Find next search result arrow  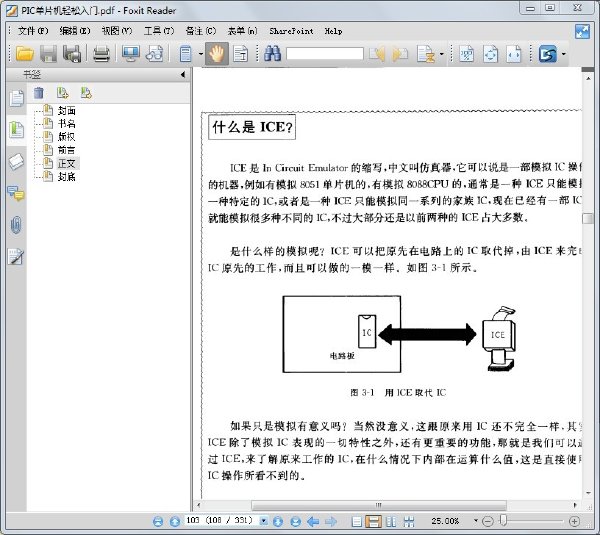(401, 54)
